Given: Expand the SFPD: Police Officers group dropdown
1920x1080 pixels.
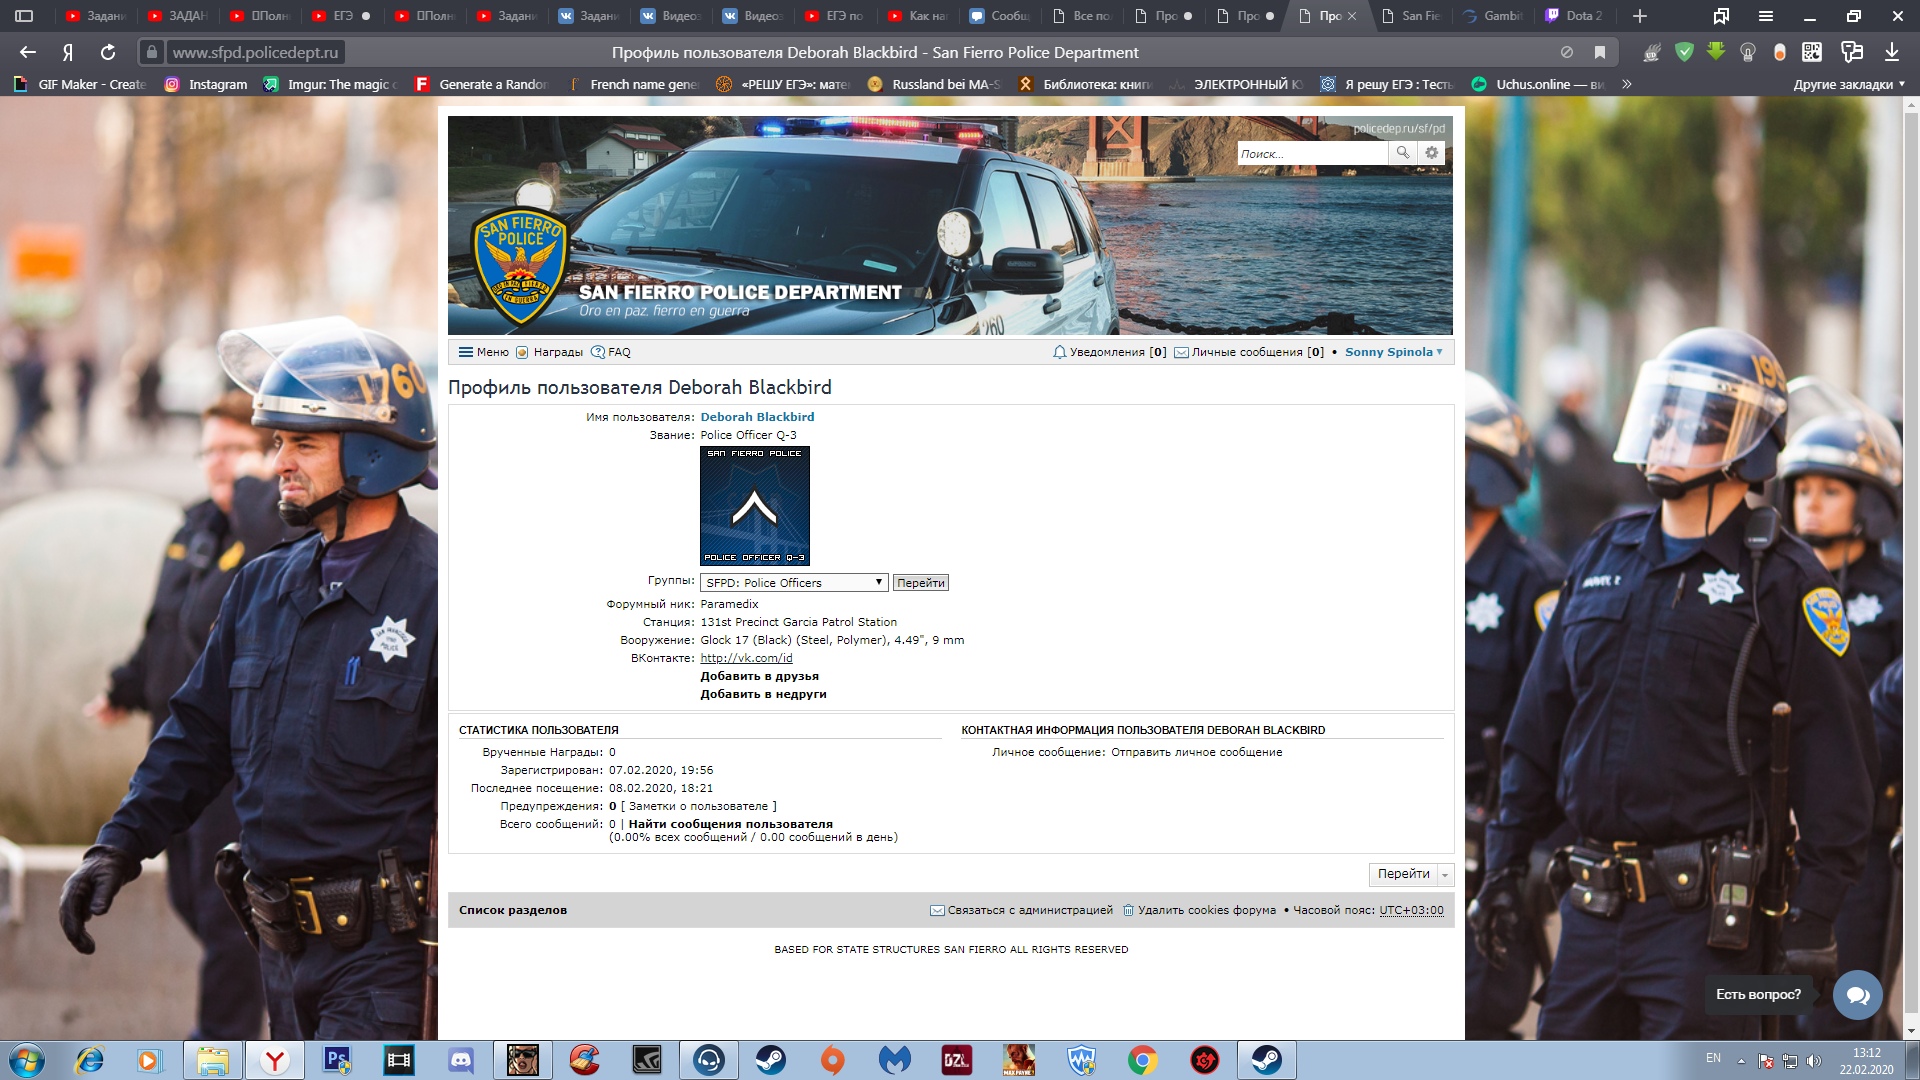Looking at the screenshot, I should tap(794, 583).
